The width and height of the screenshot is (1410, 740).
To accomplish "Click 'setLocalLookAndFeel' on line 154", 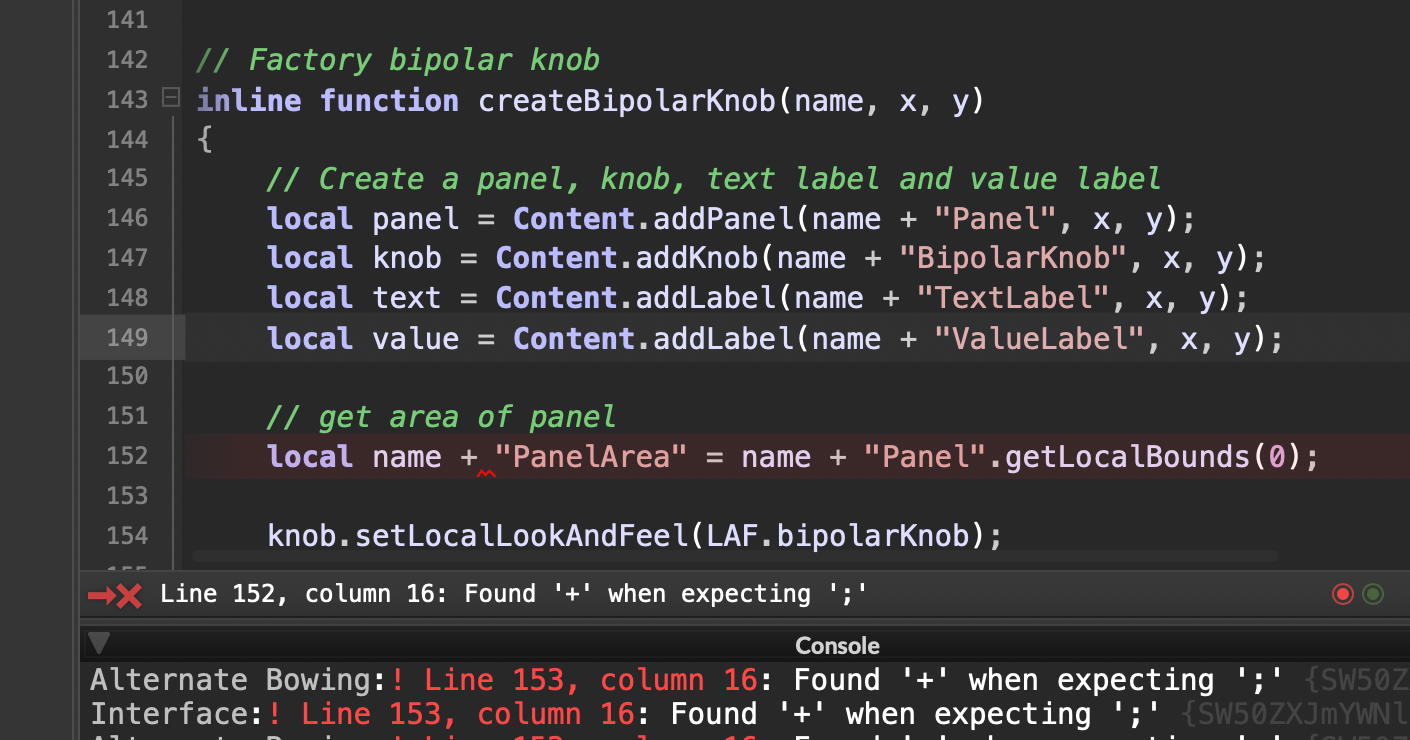I will click(x=522, y=536).
